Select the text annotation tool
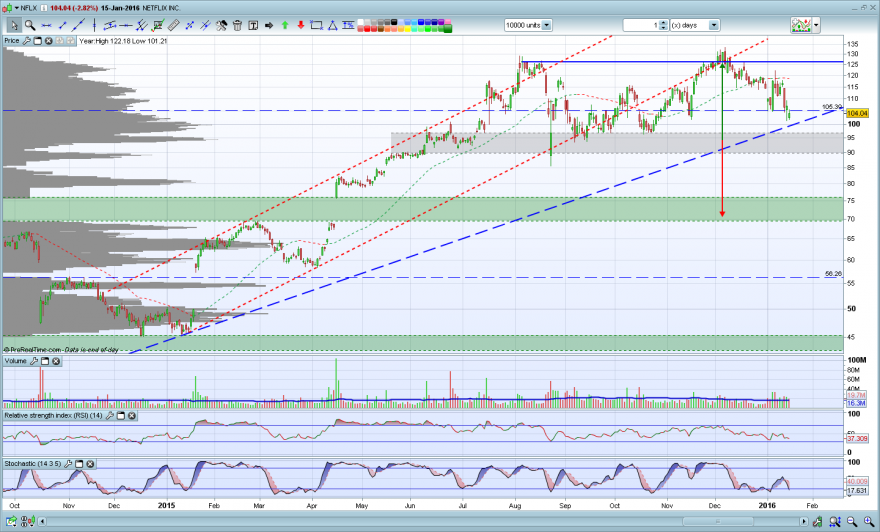The width and height of the screenshot is (880, 532). [253, 25]
